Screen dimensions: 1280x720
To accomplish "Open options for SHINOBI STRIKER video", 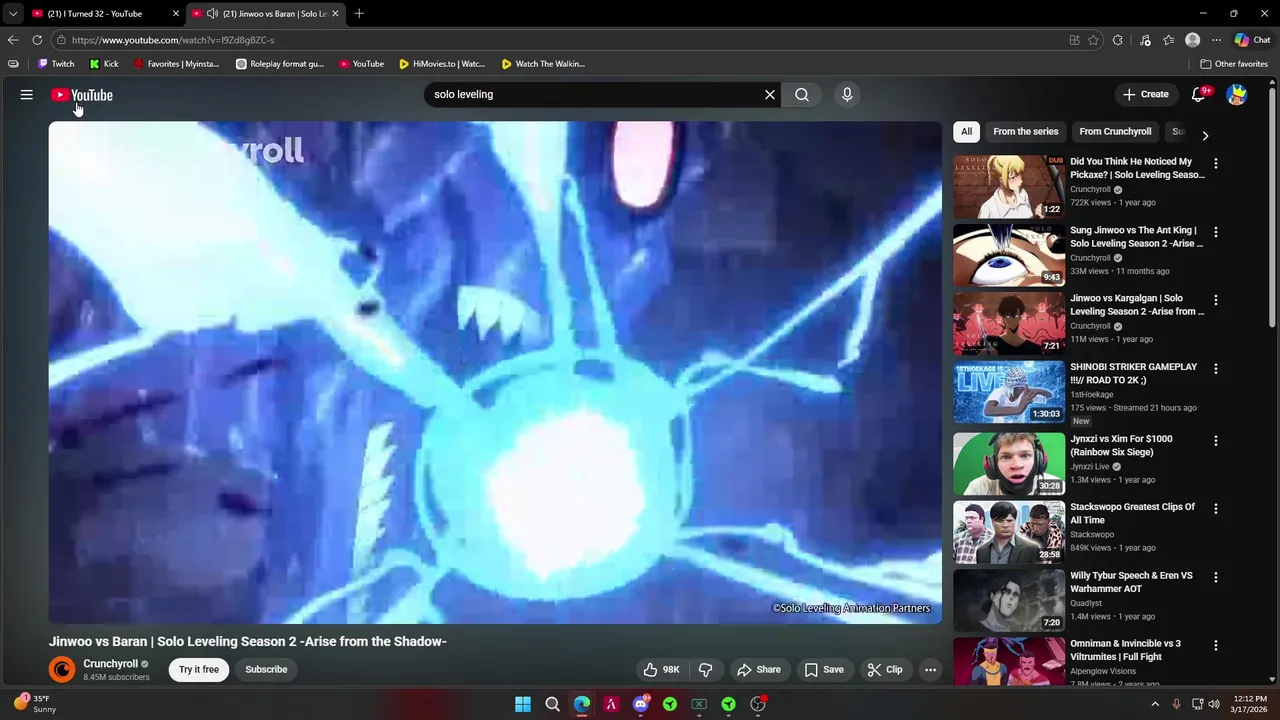I will coord(1216,368).
